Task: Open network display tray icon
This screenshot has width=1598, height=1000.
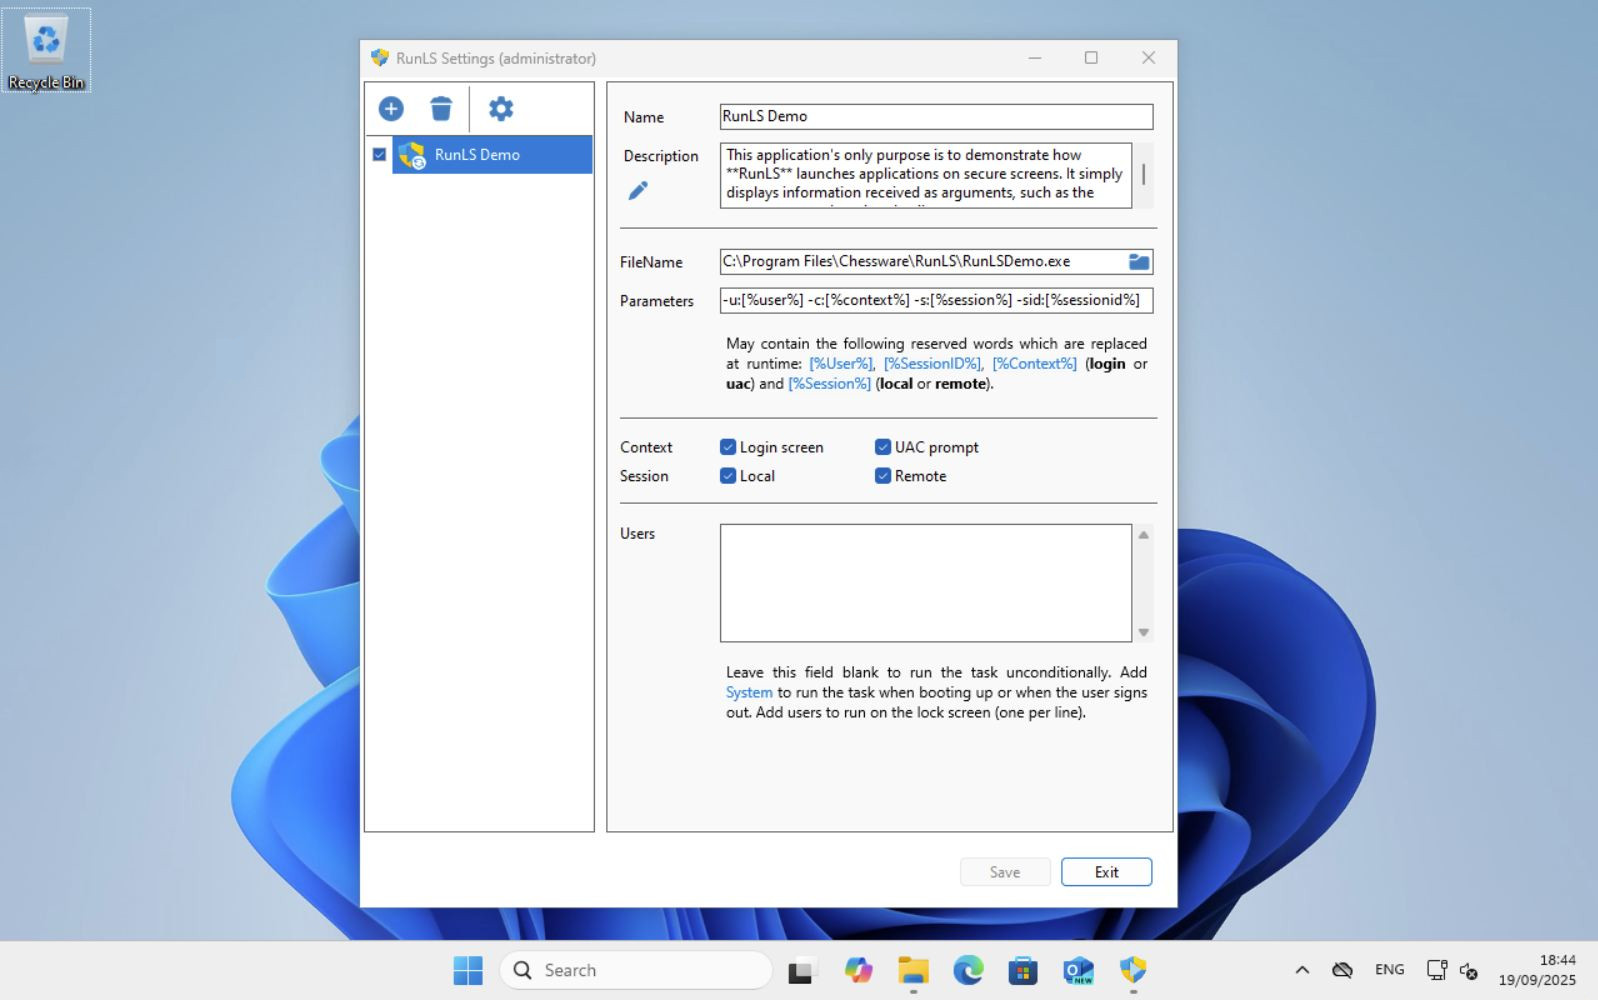Action: pyautogui.click(x=1436, y=970)
